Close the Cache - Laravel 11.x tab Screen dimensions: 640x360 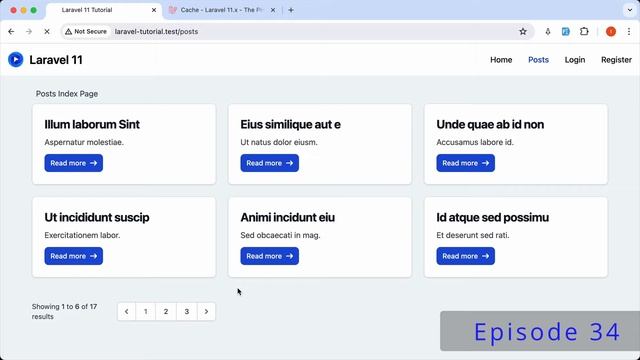pos(273,10)
